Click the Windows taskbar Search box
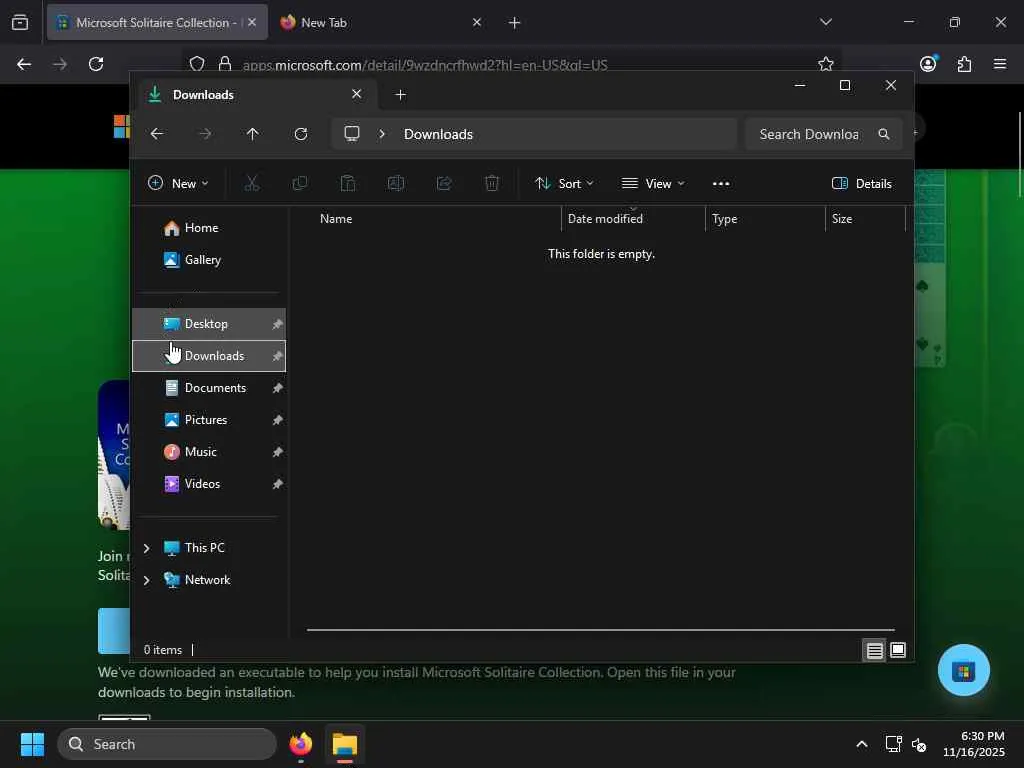Screen dimensions: 1024x768 pos(167,744)
